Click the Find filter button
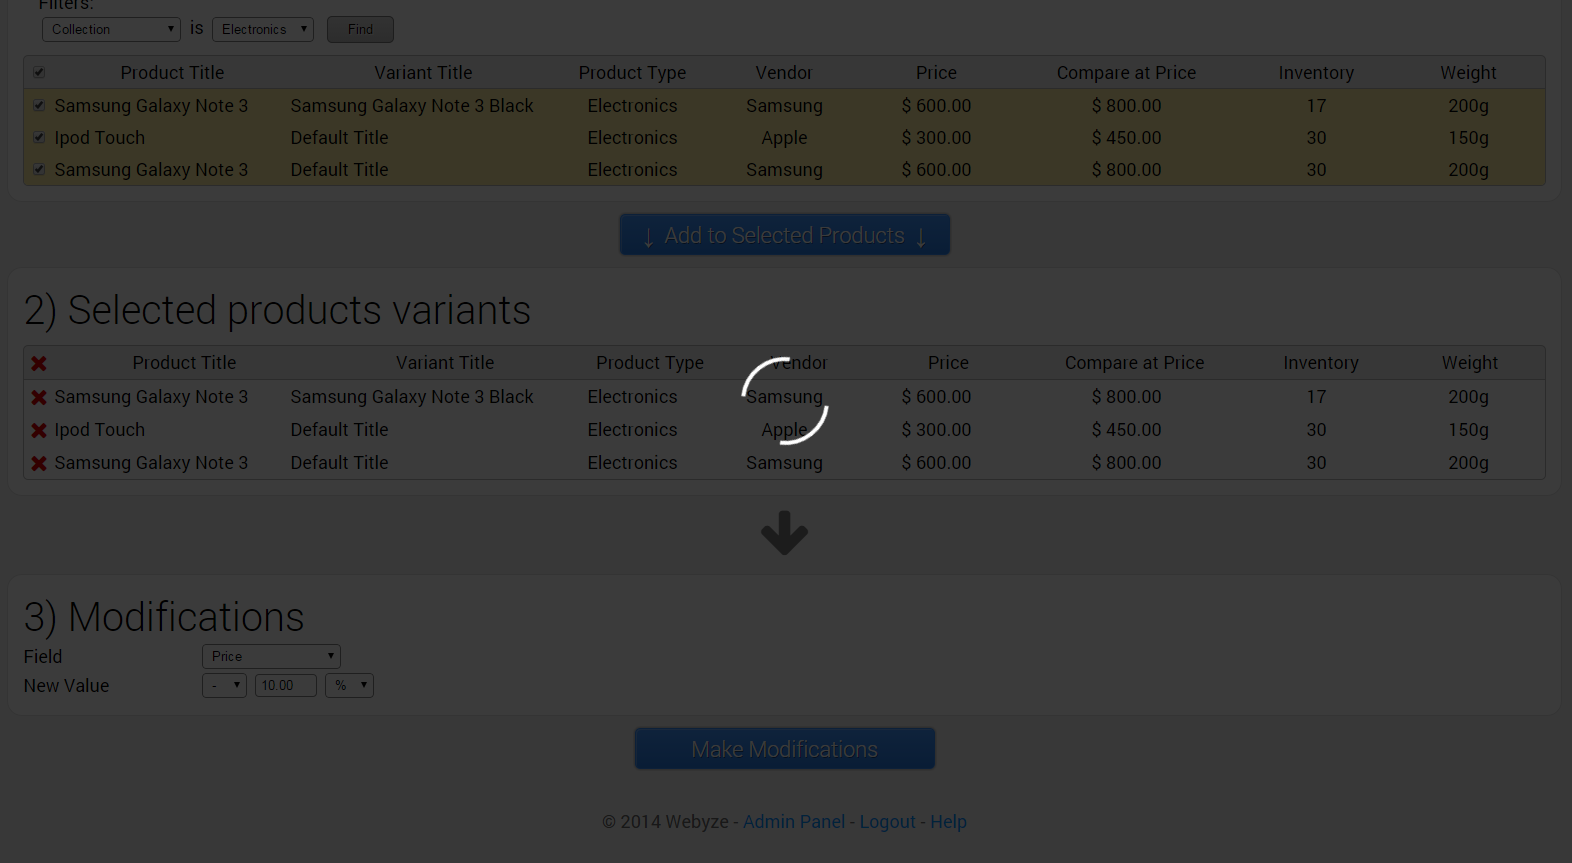1572x863 pixels. [x=360, y=29]
